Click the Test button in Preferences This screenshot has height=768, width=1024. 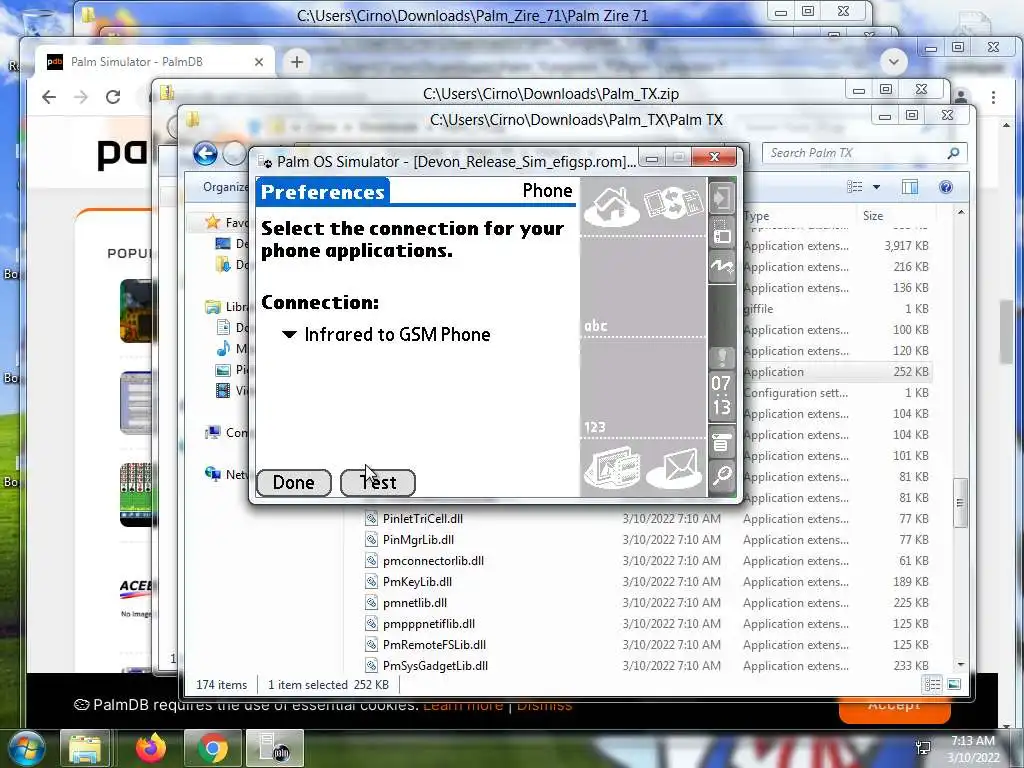pyautogui.click(x=377, y=483)
